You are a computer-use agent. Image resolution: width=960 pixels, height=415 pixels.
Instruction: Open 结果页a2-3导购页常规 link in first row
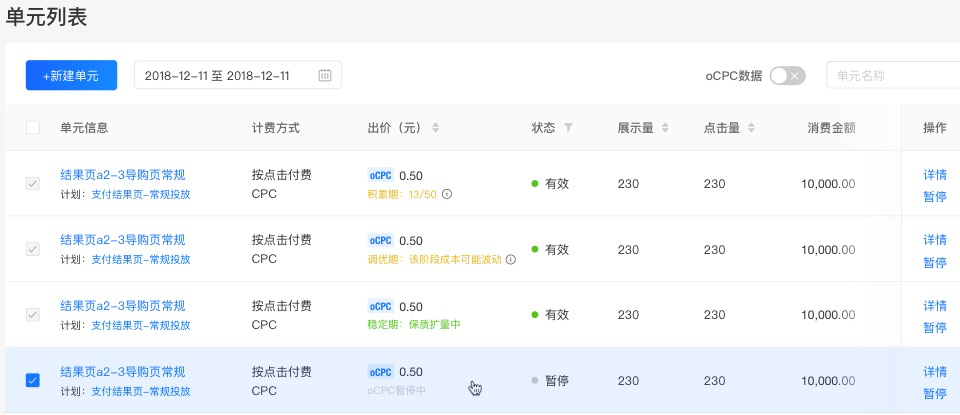122,175
